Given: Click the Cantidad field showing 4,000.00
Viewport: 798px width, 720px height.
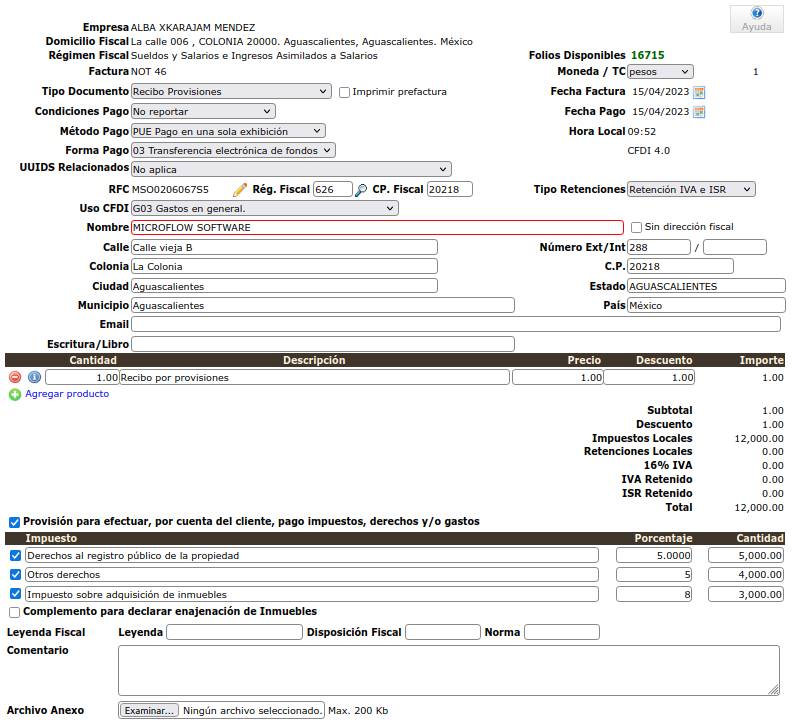Looking at the screenshot, I should 746,574.
